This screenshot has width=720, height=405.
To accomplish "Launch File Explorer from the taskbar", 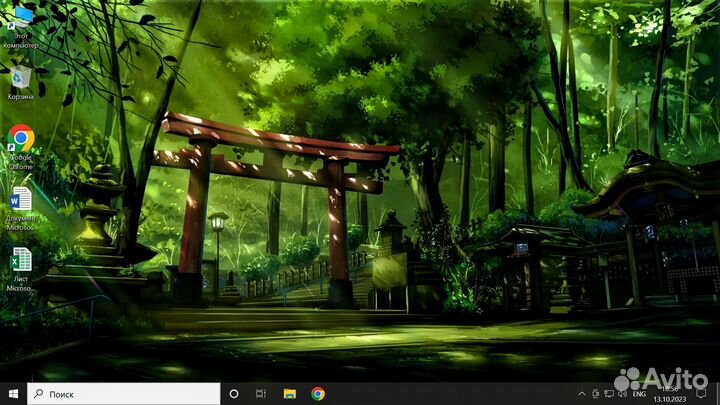I will click(289, 394).
